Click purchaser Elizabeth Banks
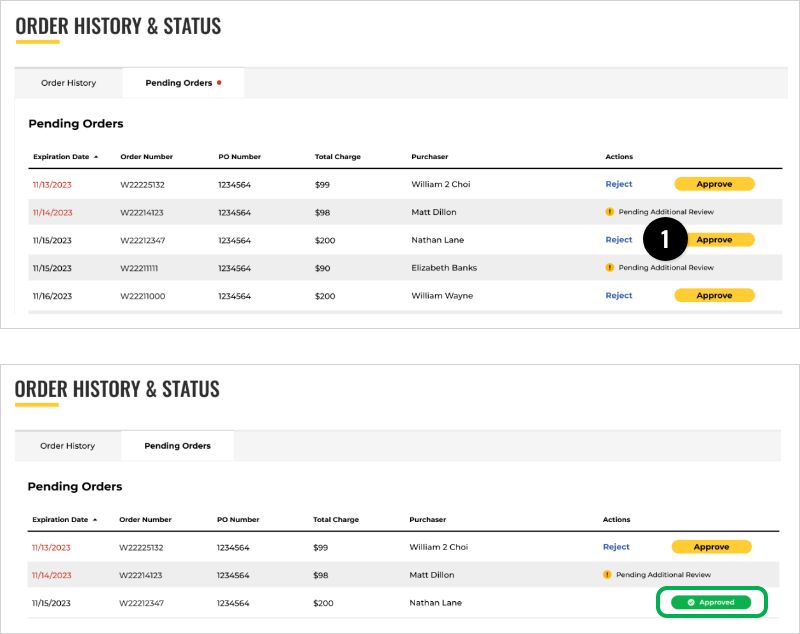This screenshot has height=634, width=800. 444,268
